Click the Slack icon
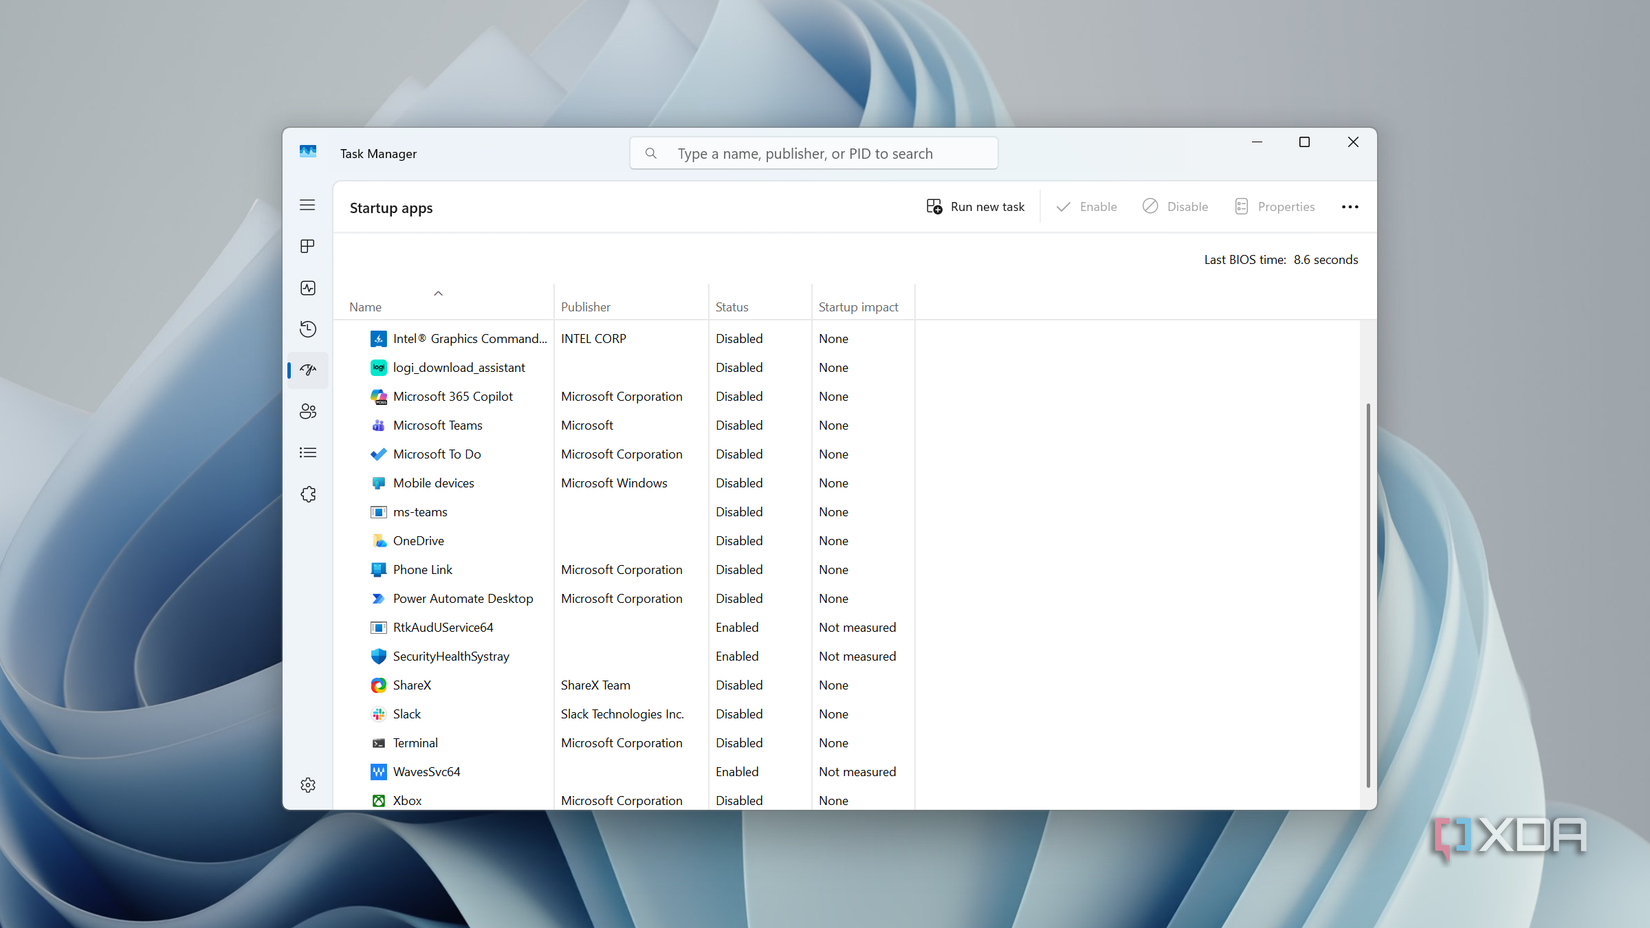The height and width of the screenshot is (928, 1650). tap(378, 714)
